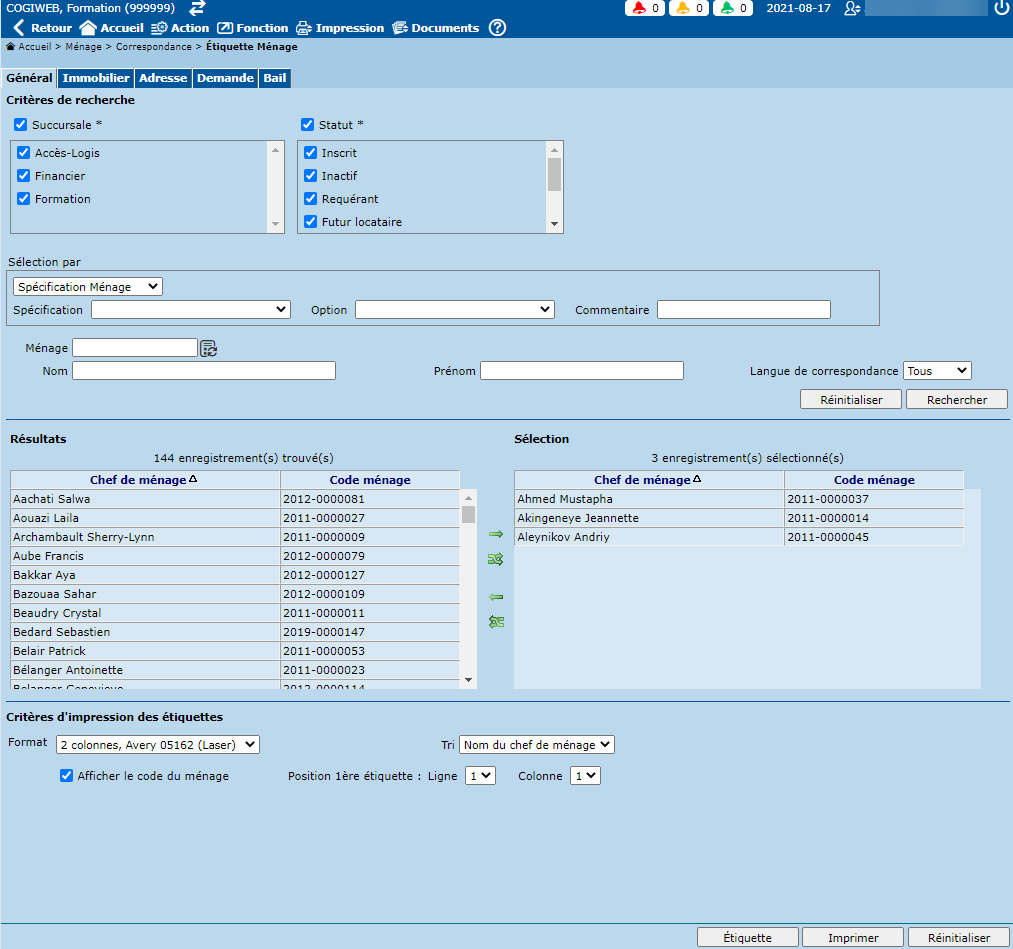The height and width of the screenshot is (949, 1013).
Task: Open the Impression menu
Action: (339, 28)
